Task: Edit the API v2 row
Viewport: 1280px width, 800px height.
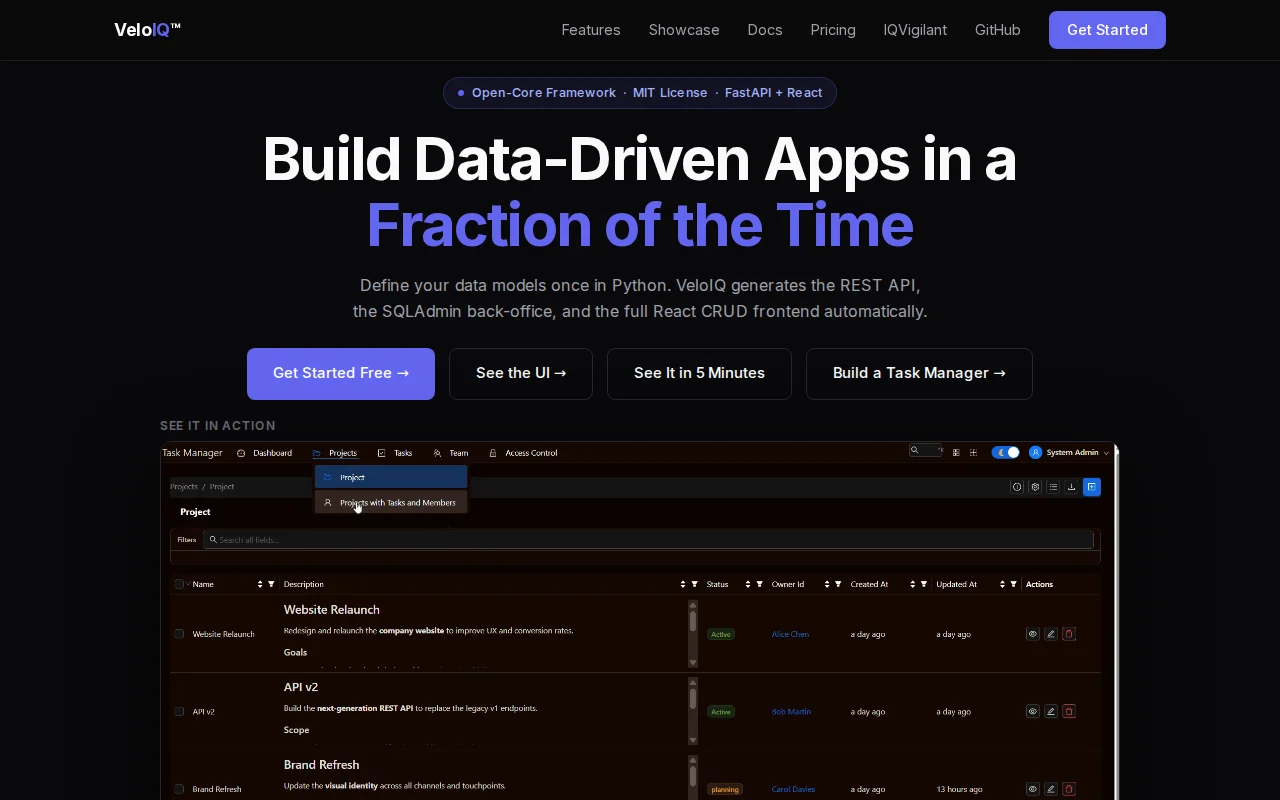Action: pyautogui.click(x=1051, y=712)
